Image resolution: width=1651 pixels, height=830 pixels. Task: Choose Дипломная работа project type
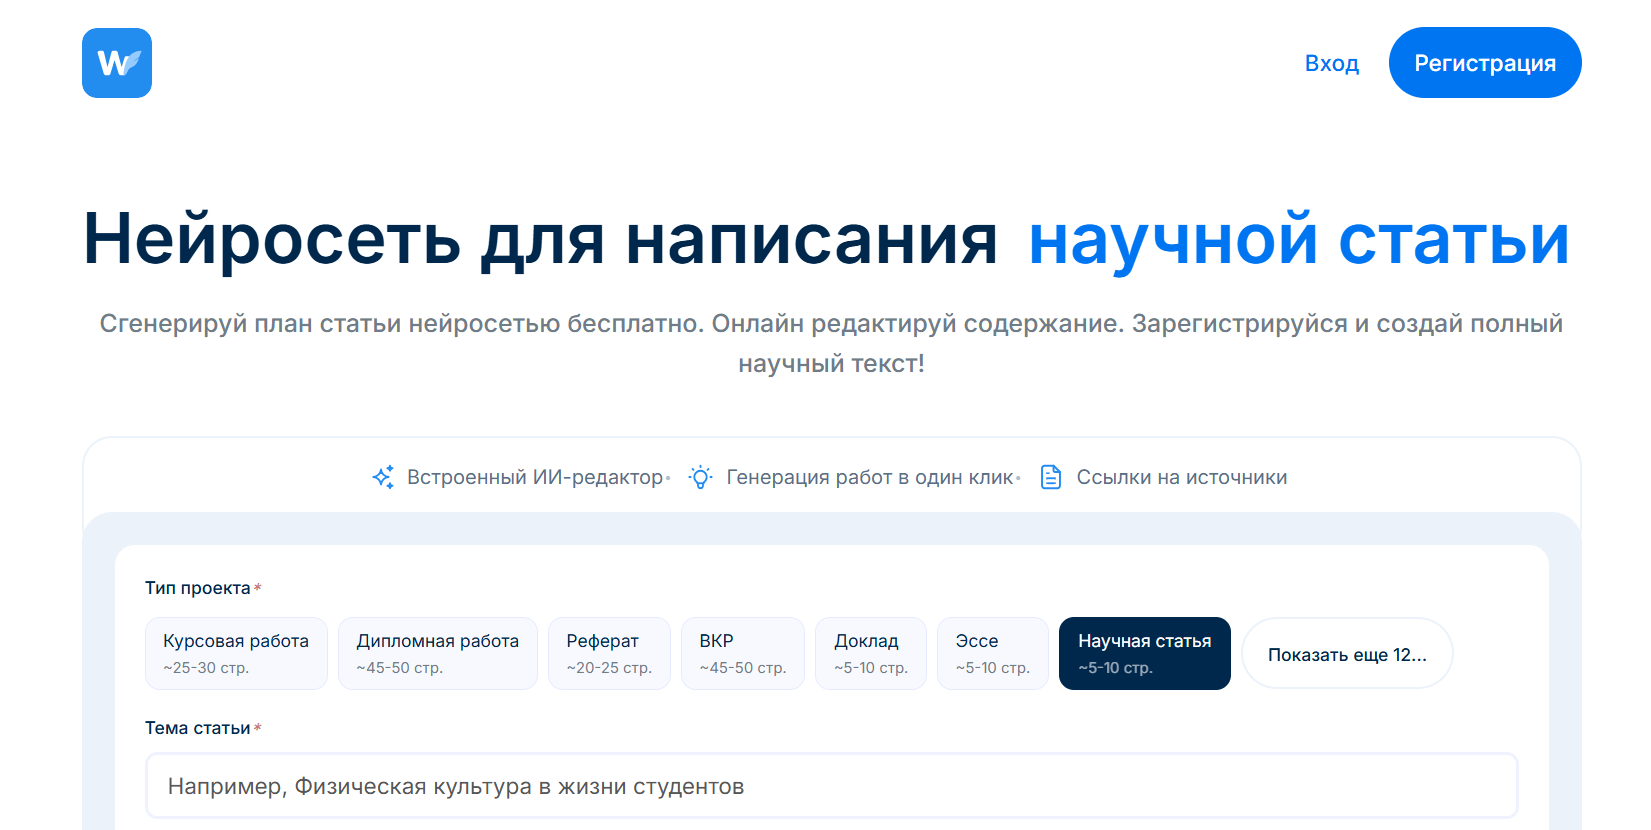click(x=437, y=653)
